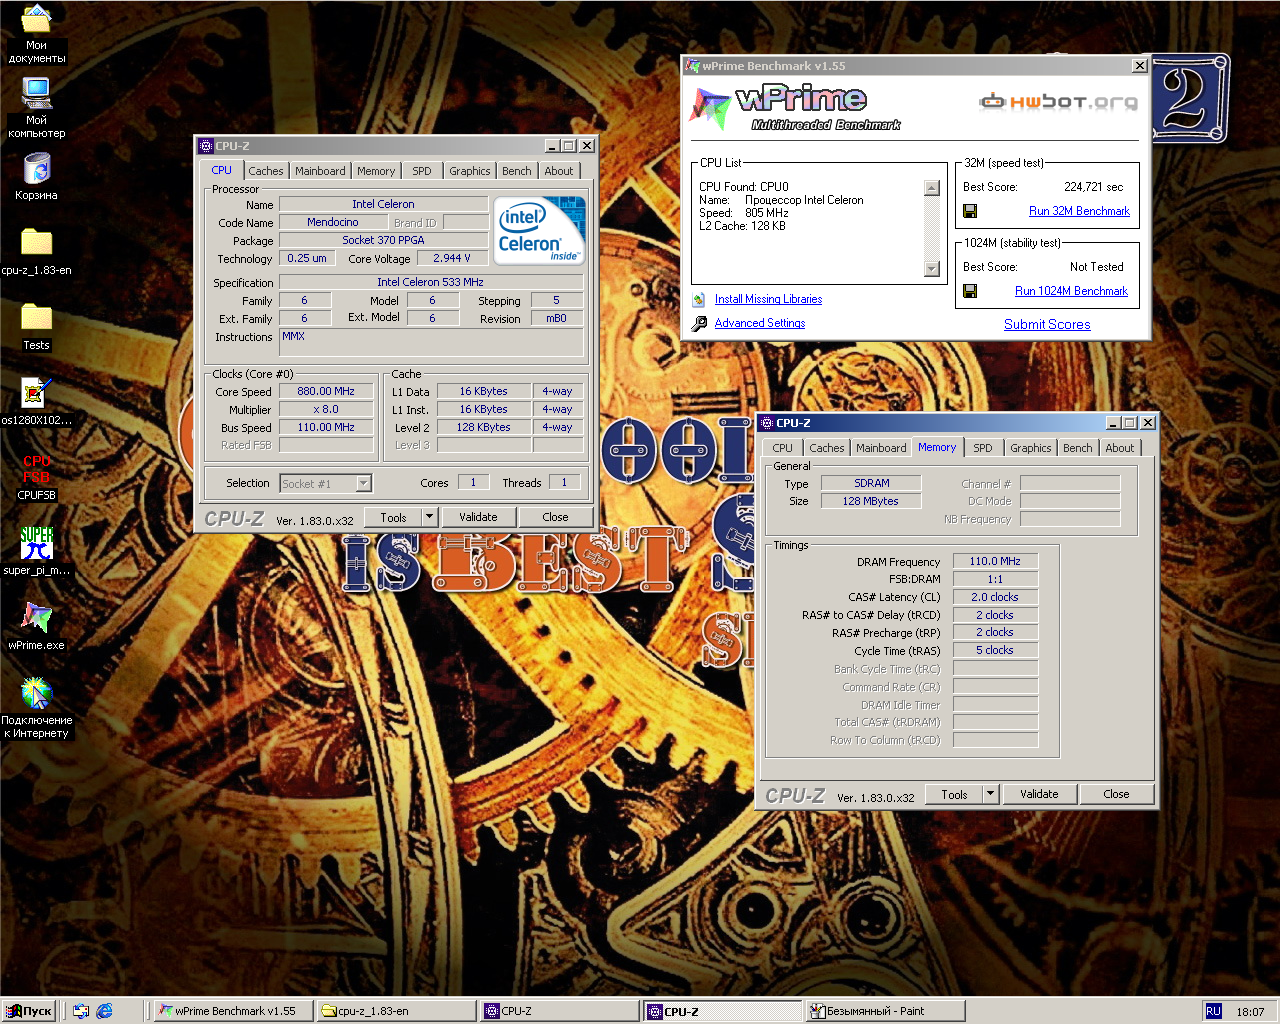Viewport: 1280px width, 1024px height.
Task: Open Mainboard tab in right CPU-Z window
Action: pyautogui.click(x=881, y=448)
